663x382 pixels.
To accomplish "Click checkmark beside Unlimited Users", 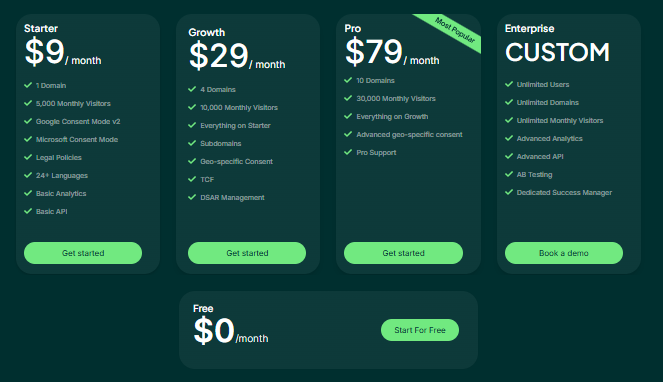I will 509,84.
